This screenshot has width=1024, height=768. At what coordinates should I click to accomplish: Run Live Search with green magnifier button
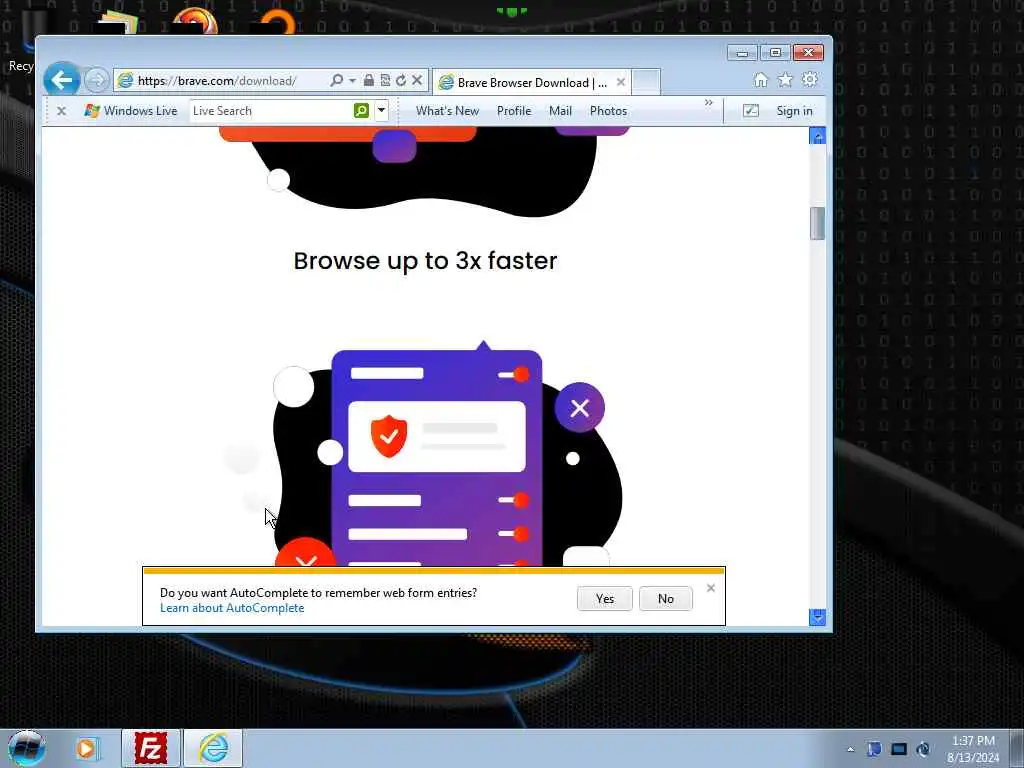[361, 111]
